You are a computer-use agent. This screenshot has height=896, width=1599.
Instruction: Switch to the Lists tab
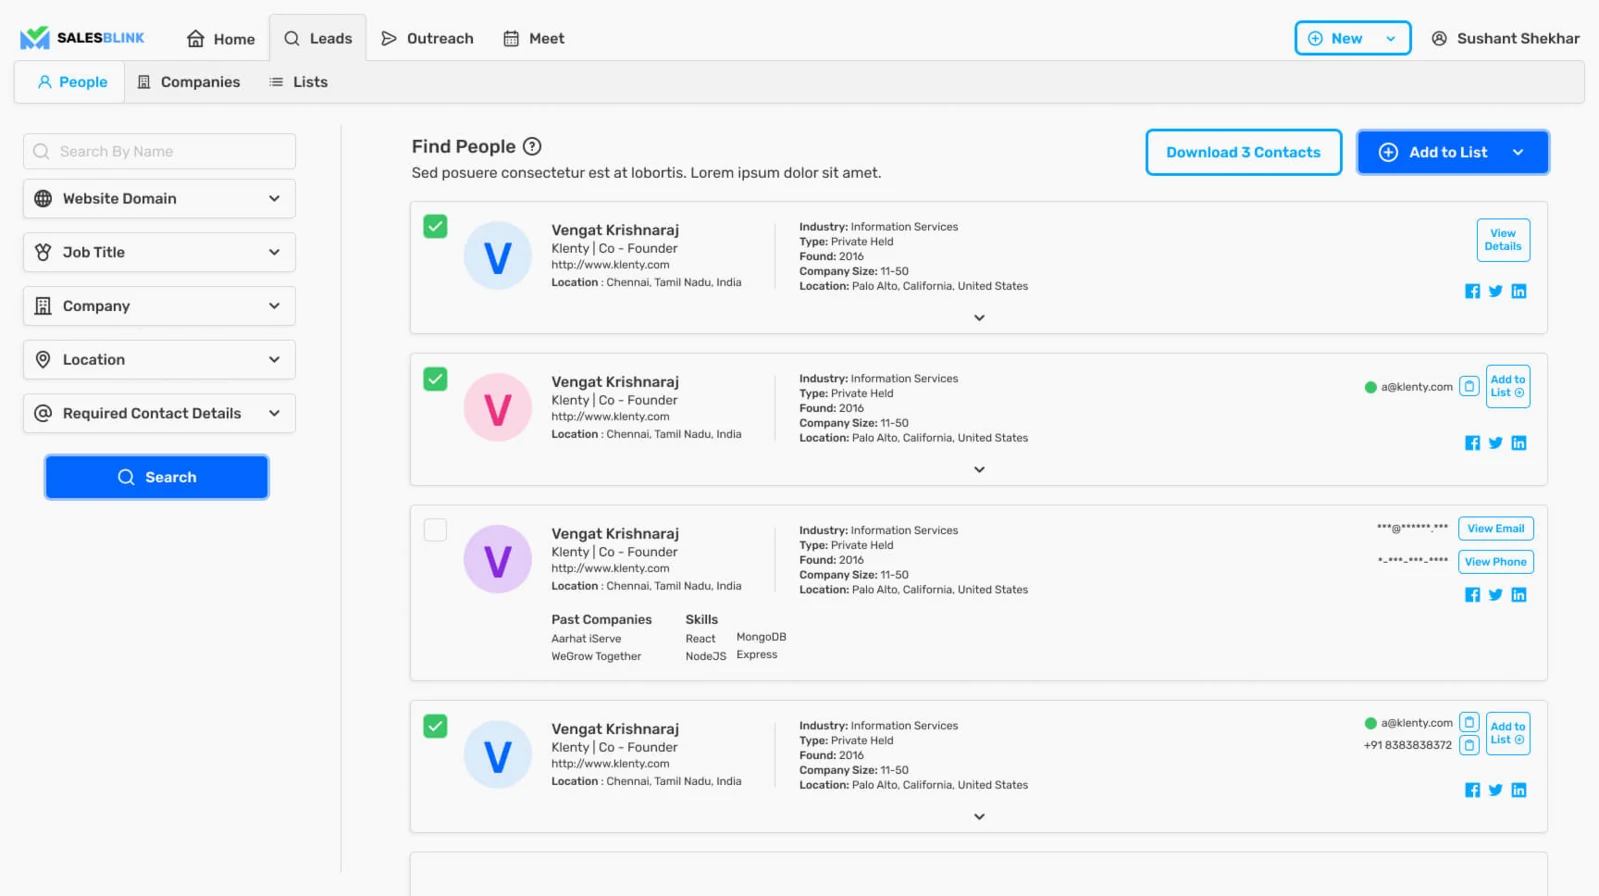coord(298,82)
